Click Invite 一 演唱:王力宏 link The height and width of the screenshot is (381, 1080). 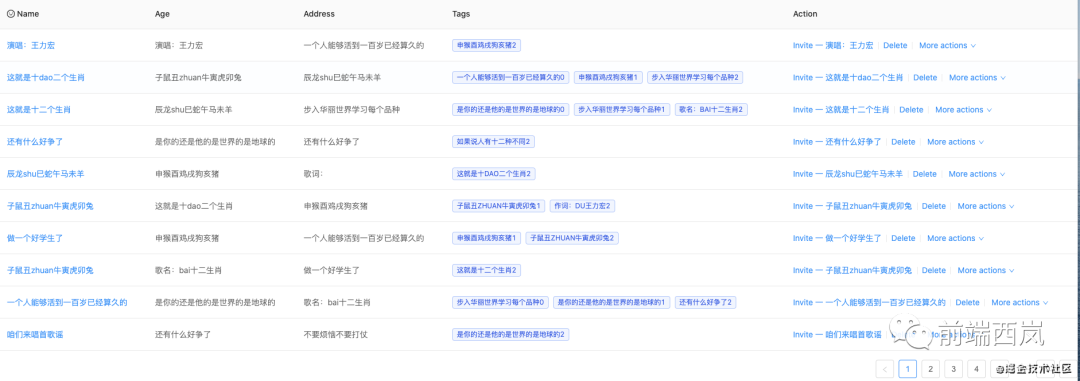pos(833,45)
